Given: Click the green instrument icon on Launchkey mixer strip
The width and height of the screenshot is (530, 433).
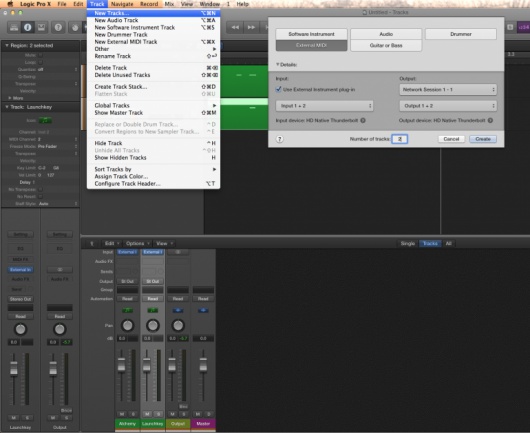Looking at the screenshot, I should (x=153, y=310).
